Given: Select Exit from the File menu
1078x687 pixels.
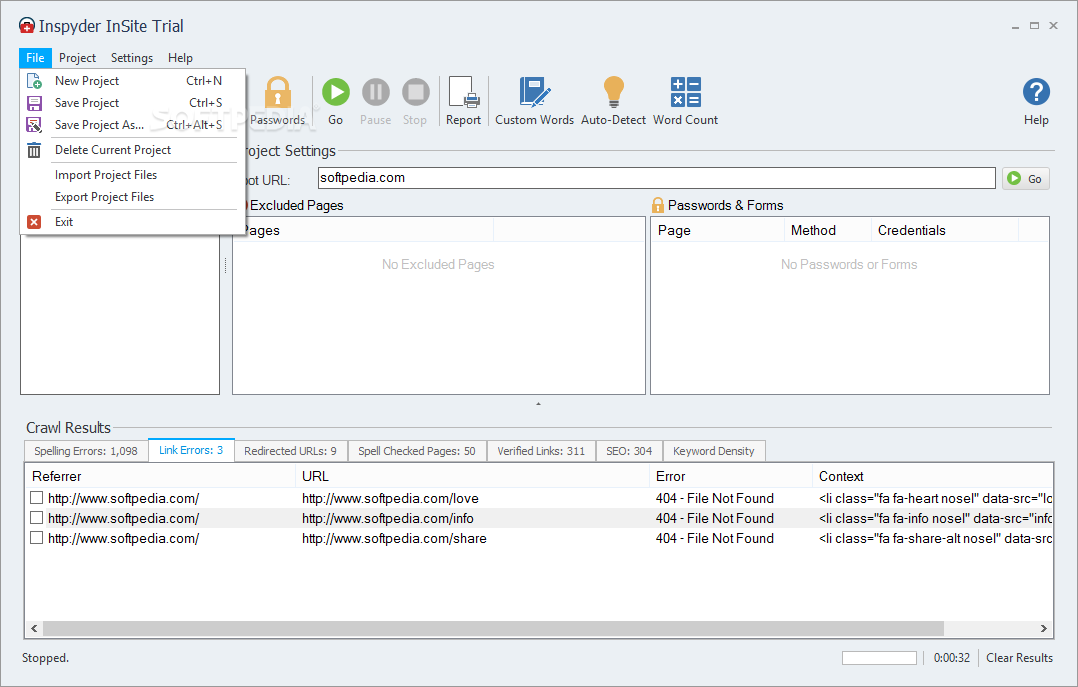Looking at the screenshot, I should pyautogui.click(x=64, y=222).
